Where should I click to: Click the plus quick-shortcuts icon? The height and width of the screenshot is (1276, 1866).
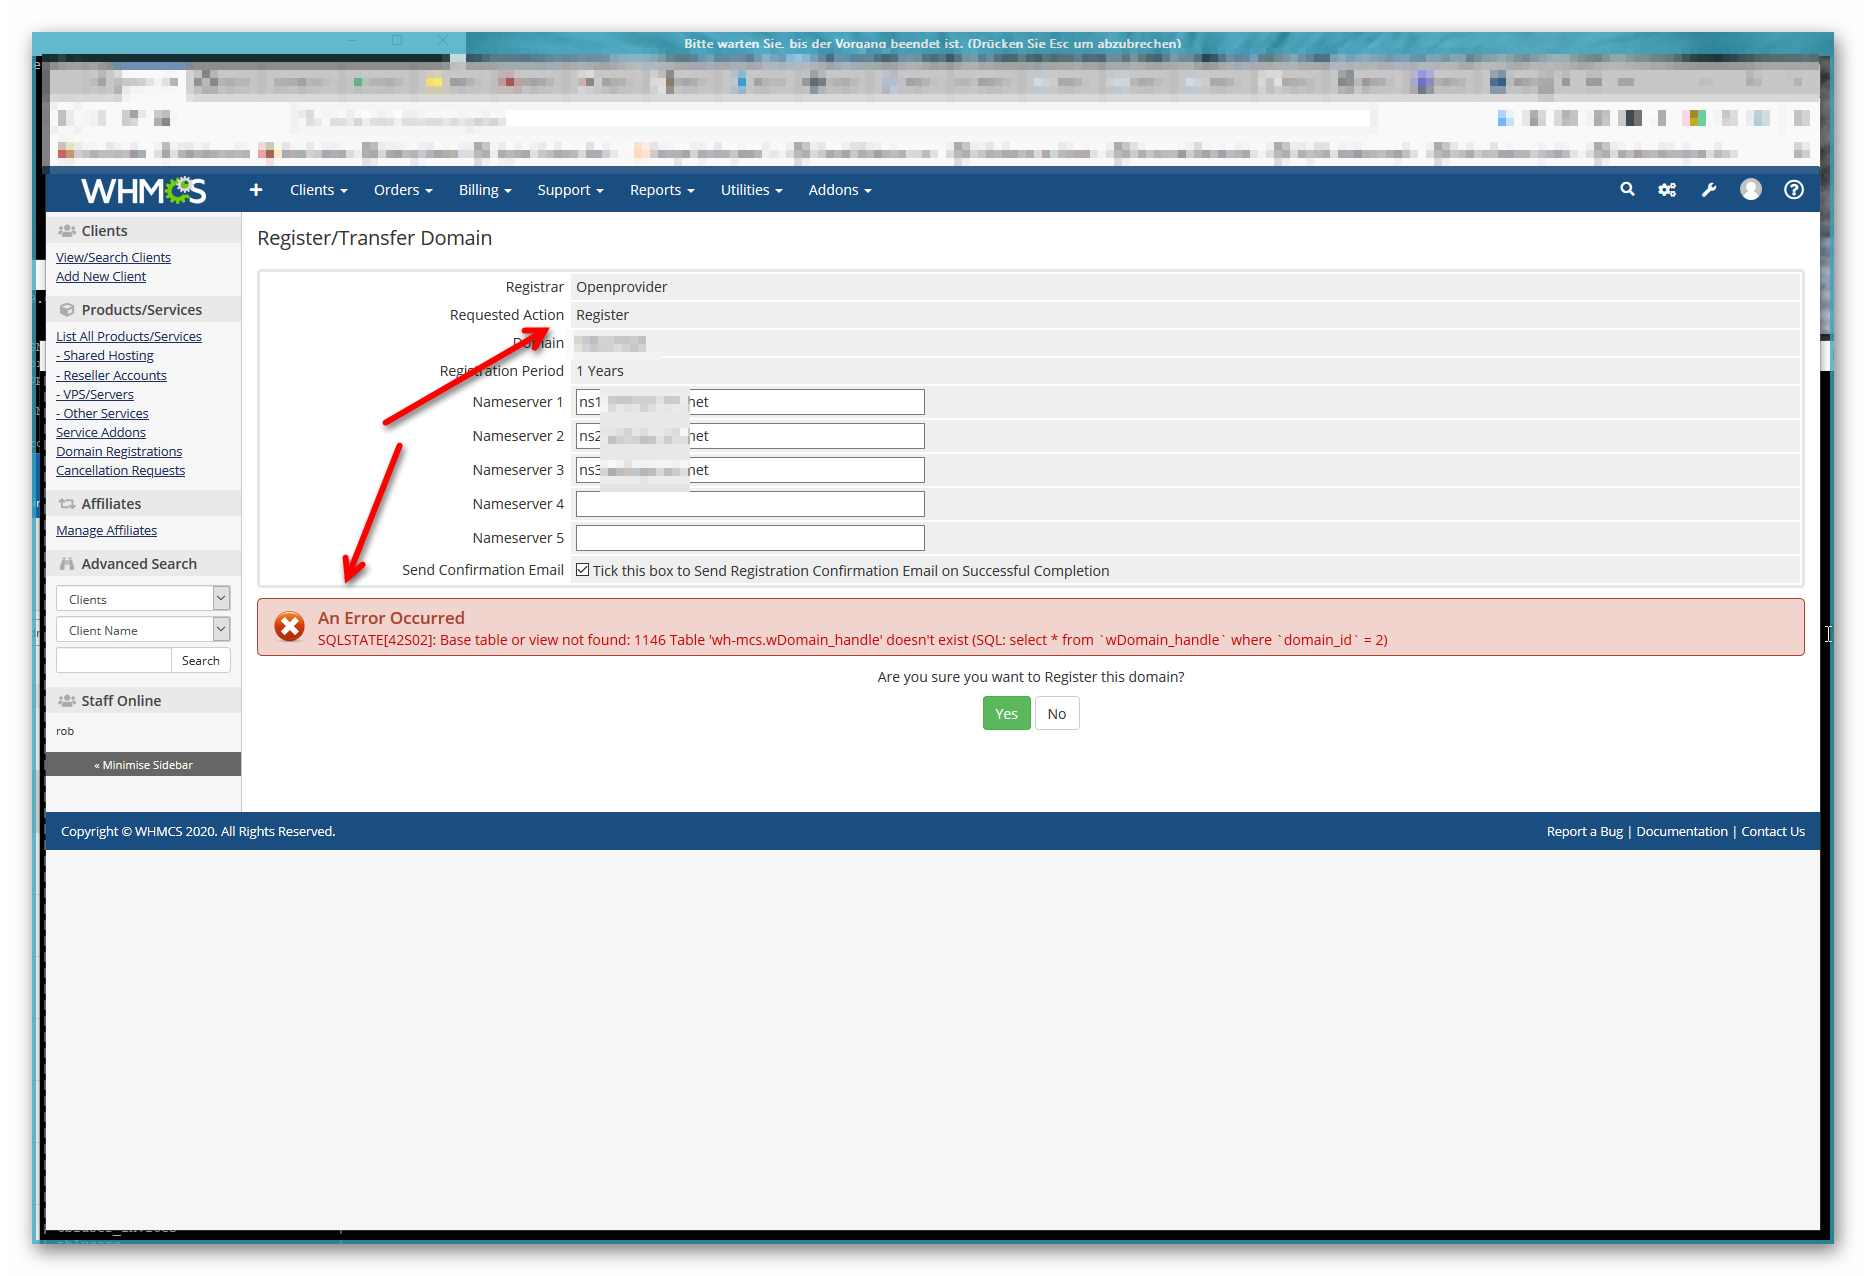[256, 189]
